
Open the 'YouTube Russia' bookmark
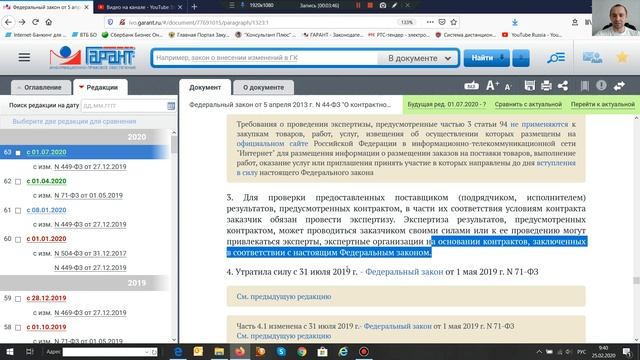click(532, 35)
